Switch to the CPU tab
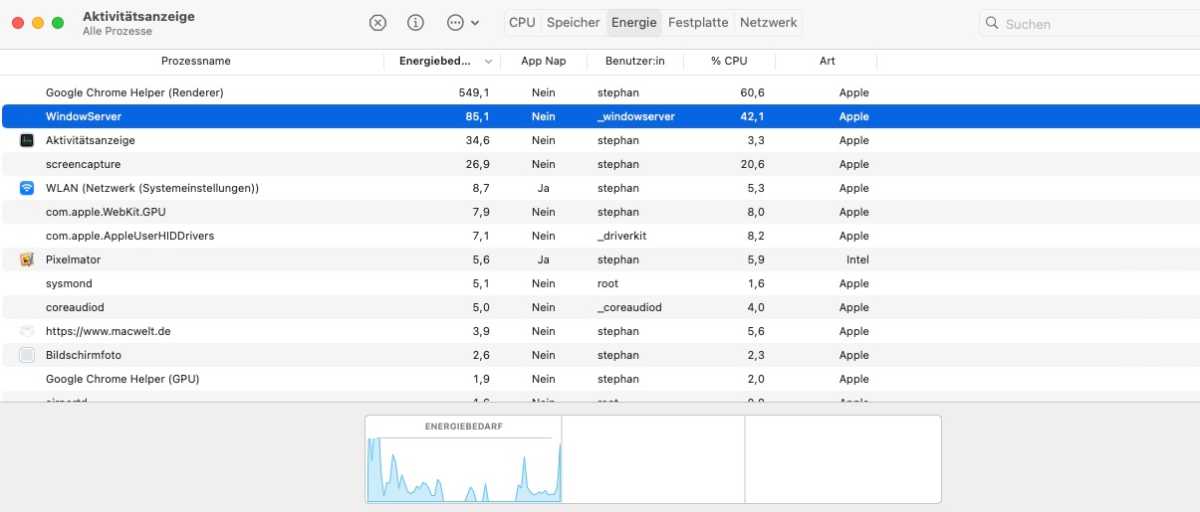The image size is (1200, 512). point(522,22)
